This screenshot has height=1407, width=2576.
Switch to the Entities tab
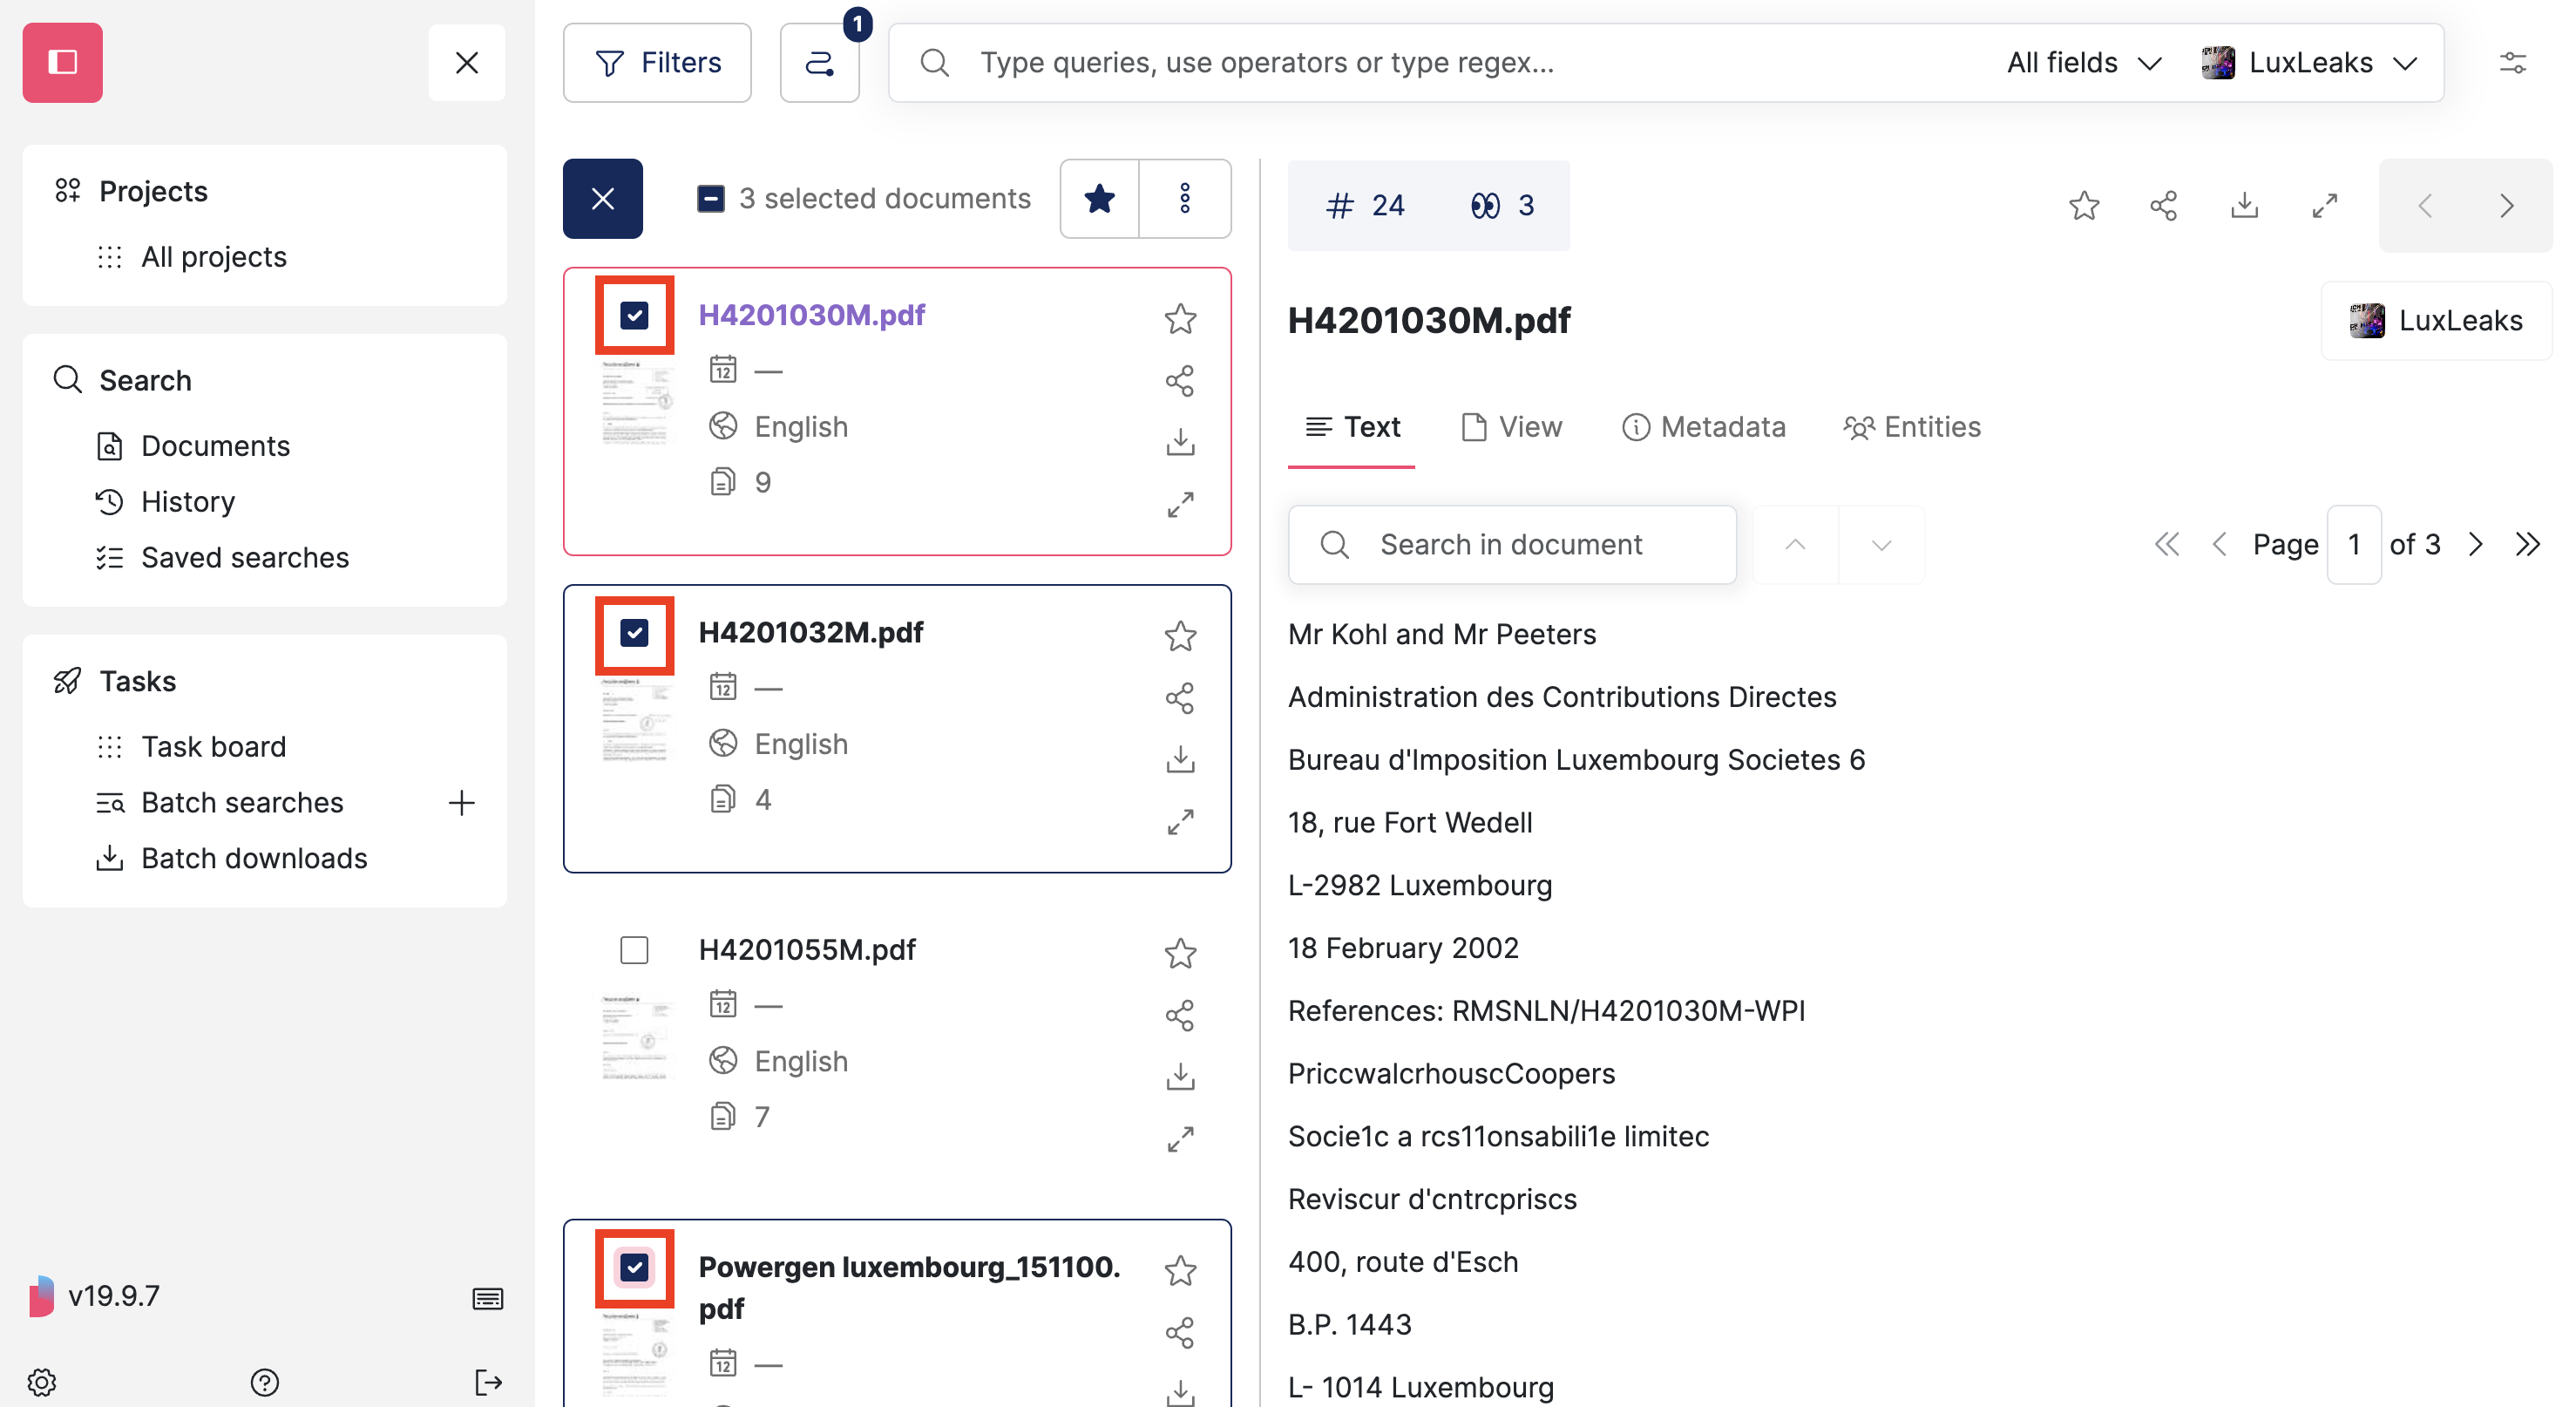coord(1912,427)
